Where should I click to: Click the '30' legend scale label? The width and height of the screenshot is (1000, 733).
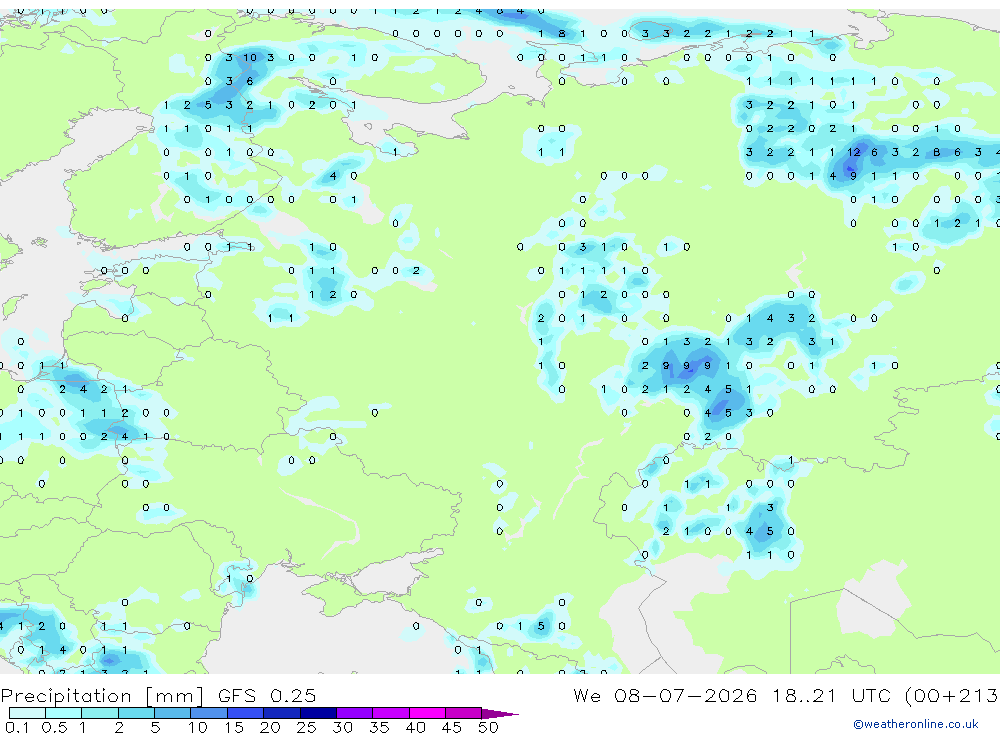click(x=342, y=727)
